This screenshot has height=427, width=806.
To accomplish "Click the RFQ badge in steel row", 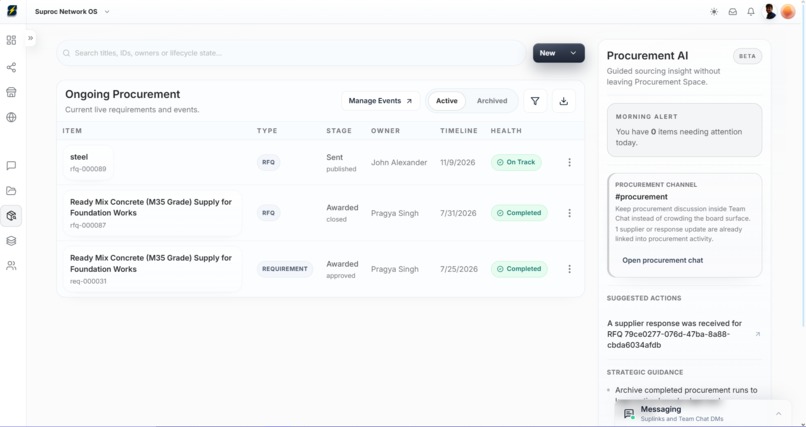I will coord(268,162).
